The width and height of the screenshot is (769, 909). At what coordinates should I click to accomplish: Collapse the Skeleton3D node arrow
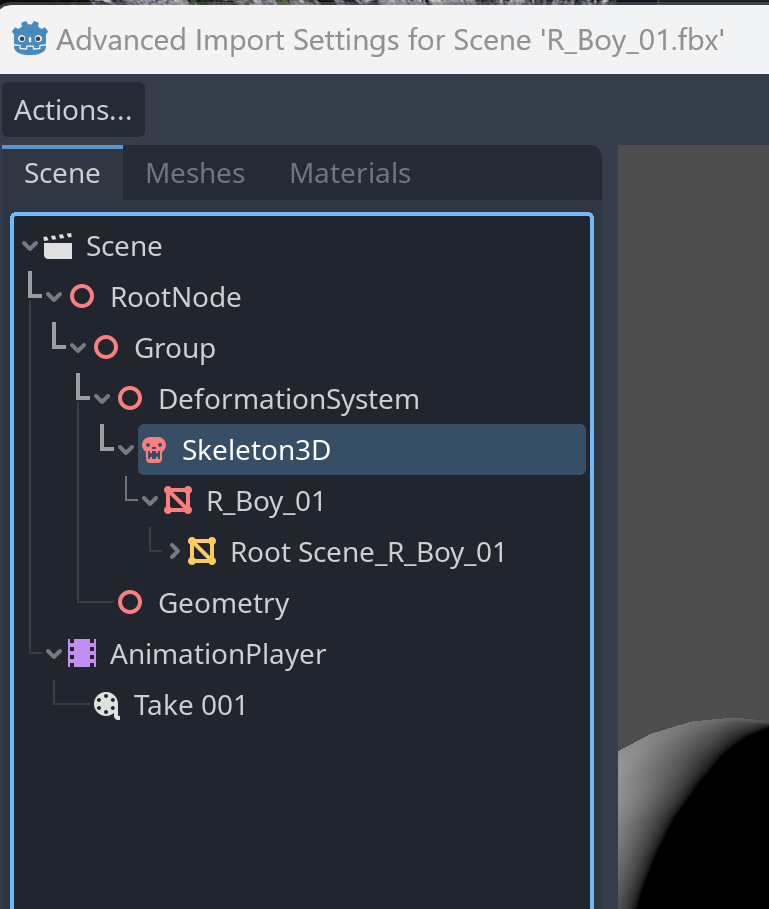pyautogui.click(x=126, y=449)
